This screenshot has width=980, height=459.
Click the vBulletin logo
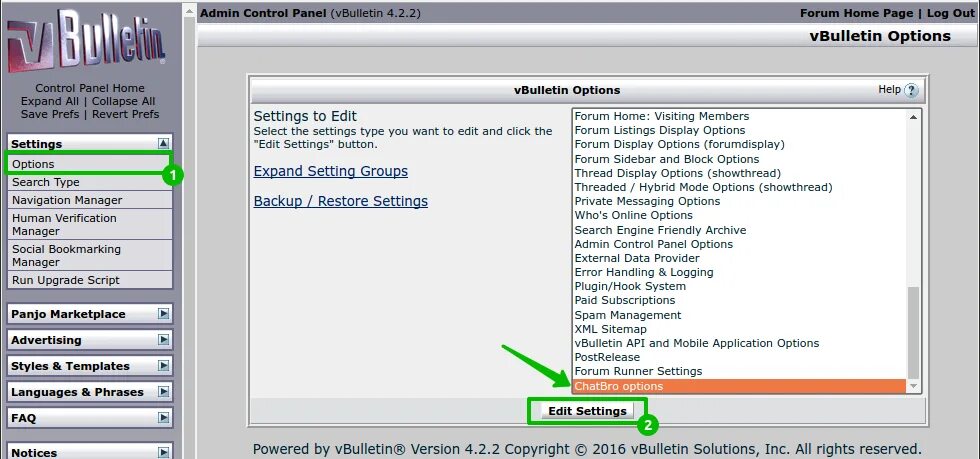(x=86, y=42)
